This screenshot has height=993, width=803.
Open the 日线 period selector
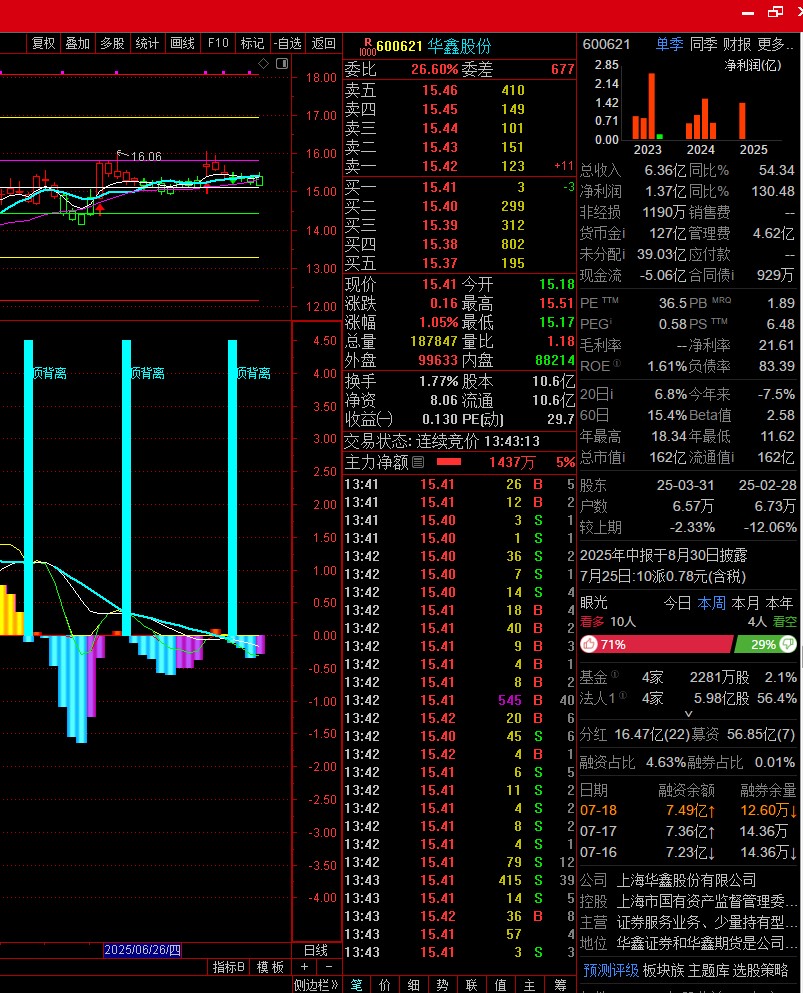pyautogui.click(x=315, y=950)
